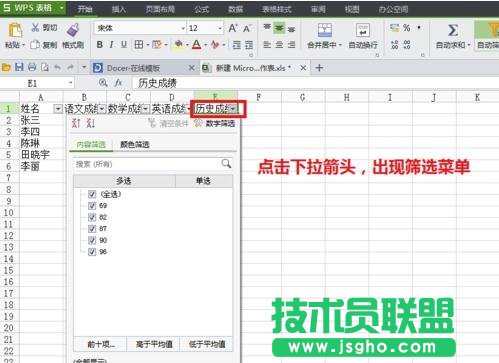Viewport: 499px width, 363px height.
Task: Decrease font size with smaller A icon
Action: pos(247,28)
